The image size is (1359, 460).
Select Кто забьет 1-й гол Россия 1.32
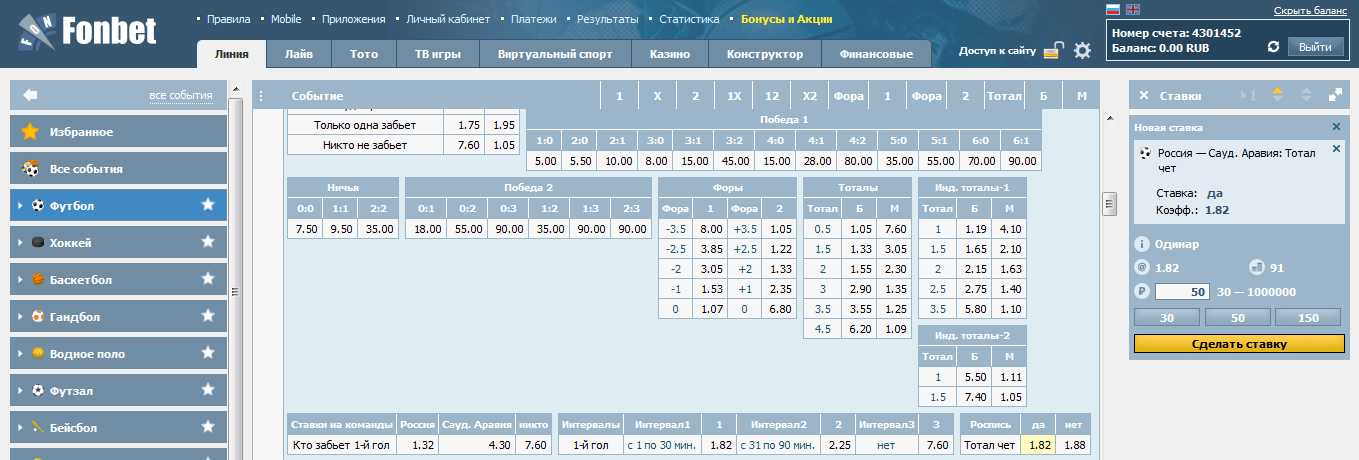(417, 445)
